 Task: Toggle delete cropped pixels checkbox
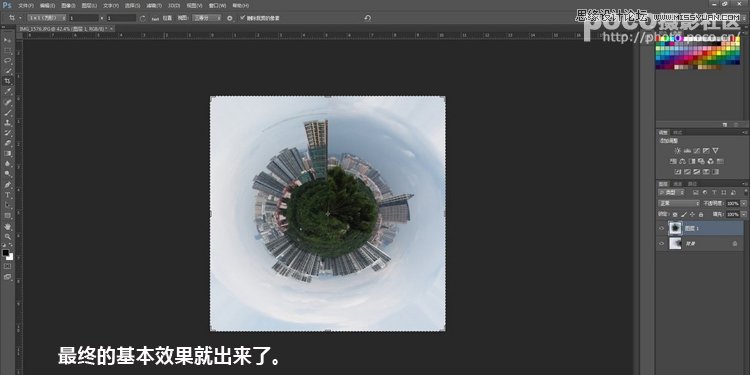click(243, 18)
